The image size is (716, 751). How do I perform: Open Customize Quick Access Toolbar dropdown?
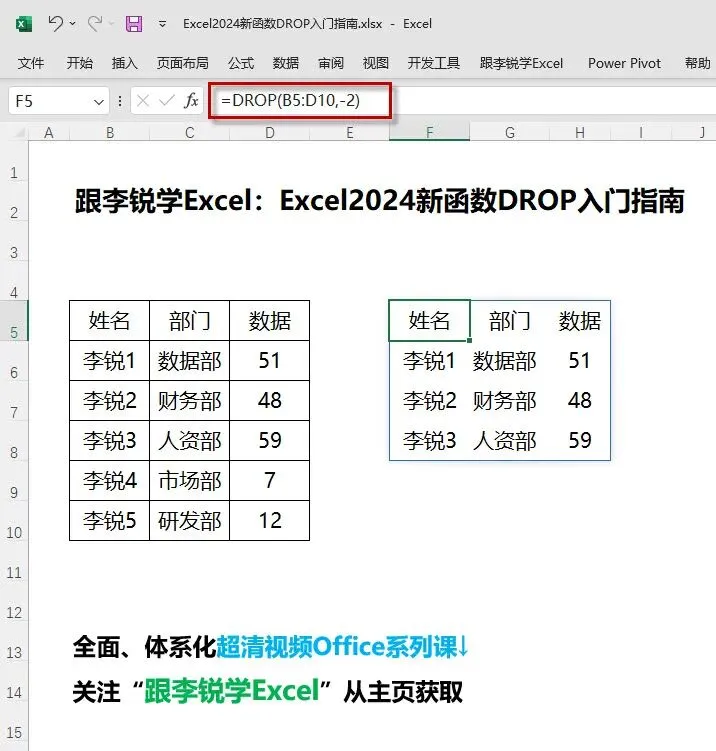point(163,24)
